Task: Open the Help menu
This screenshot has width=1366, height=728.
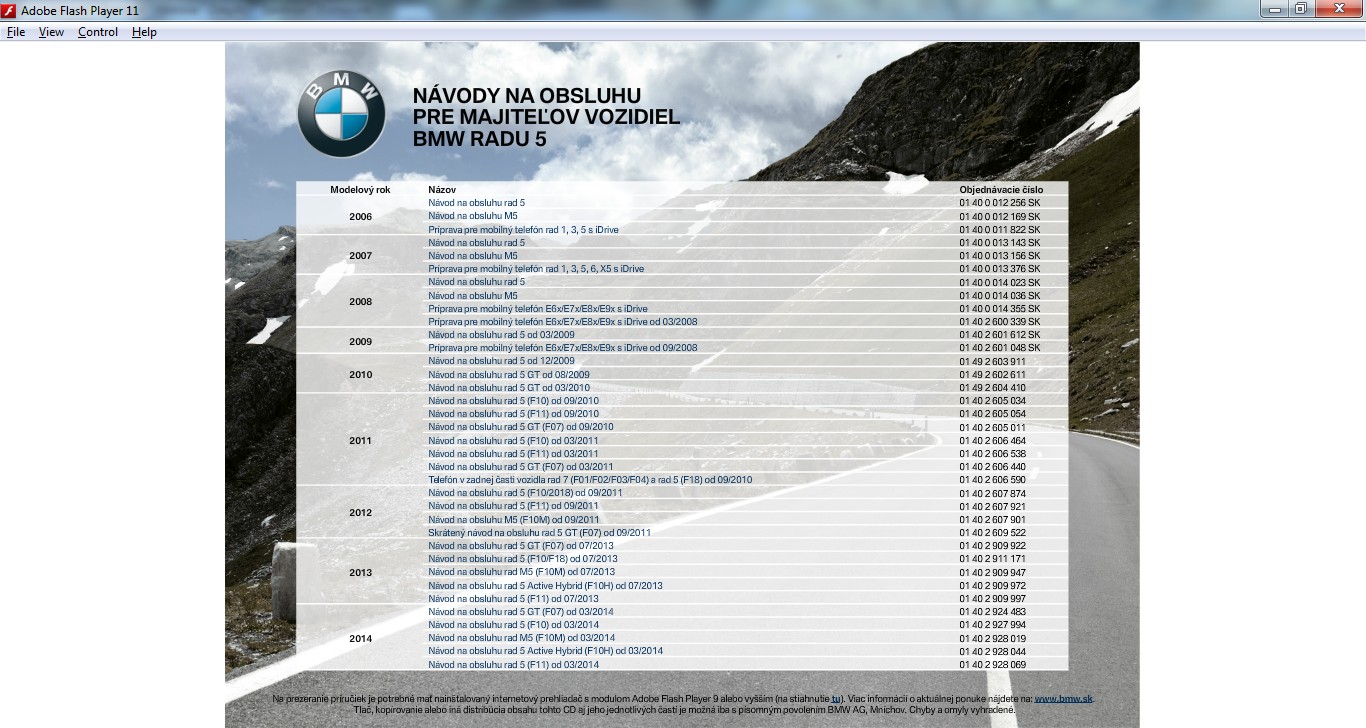Action: click(144, 32)
